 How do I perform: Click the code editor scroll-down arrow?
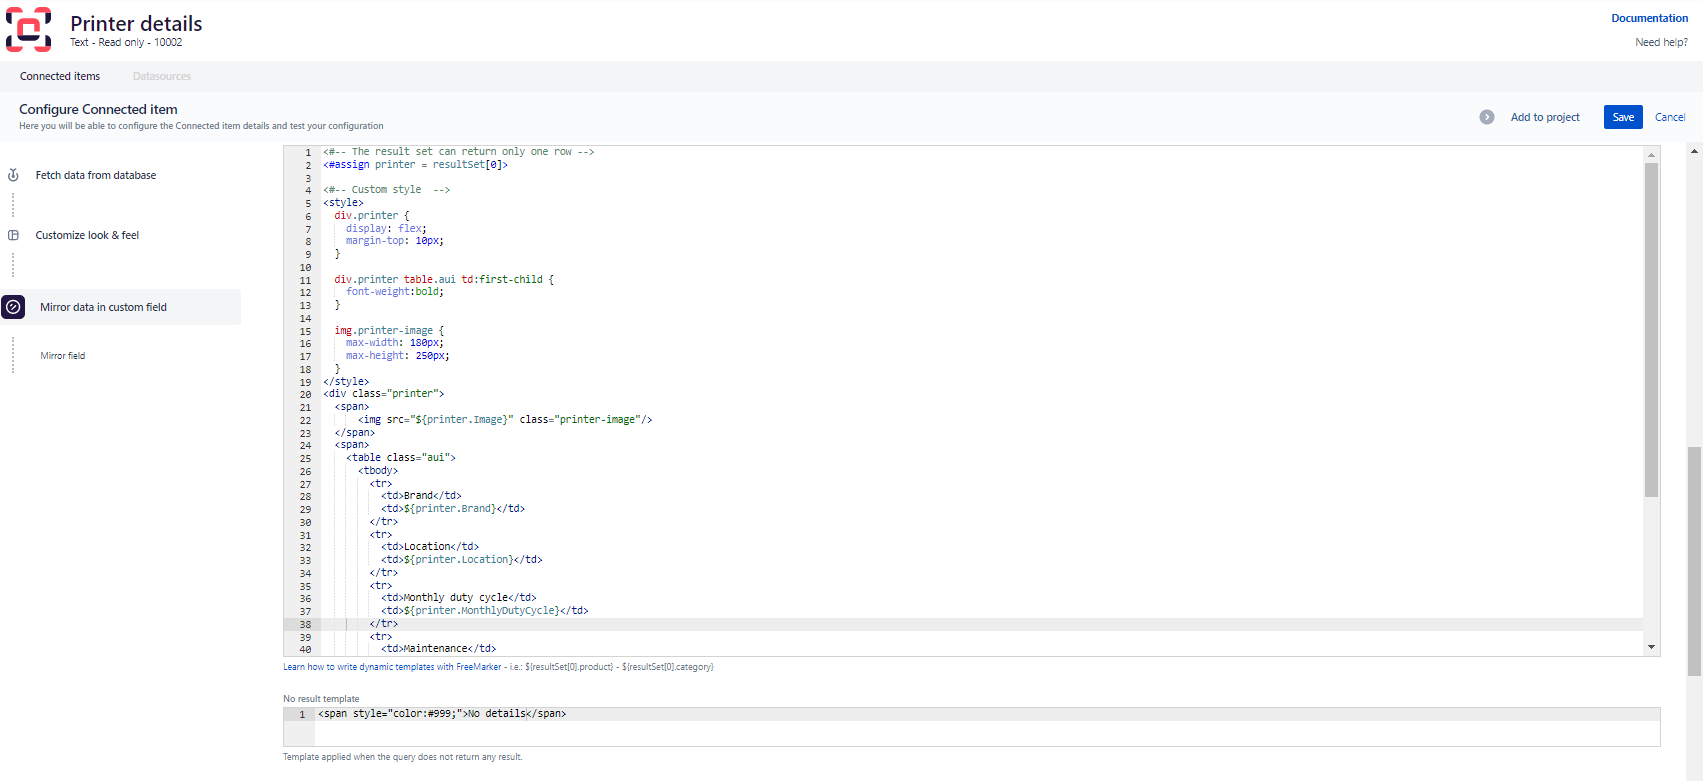1651,647
